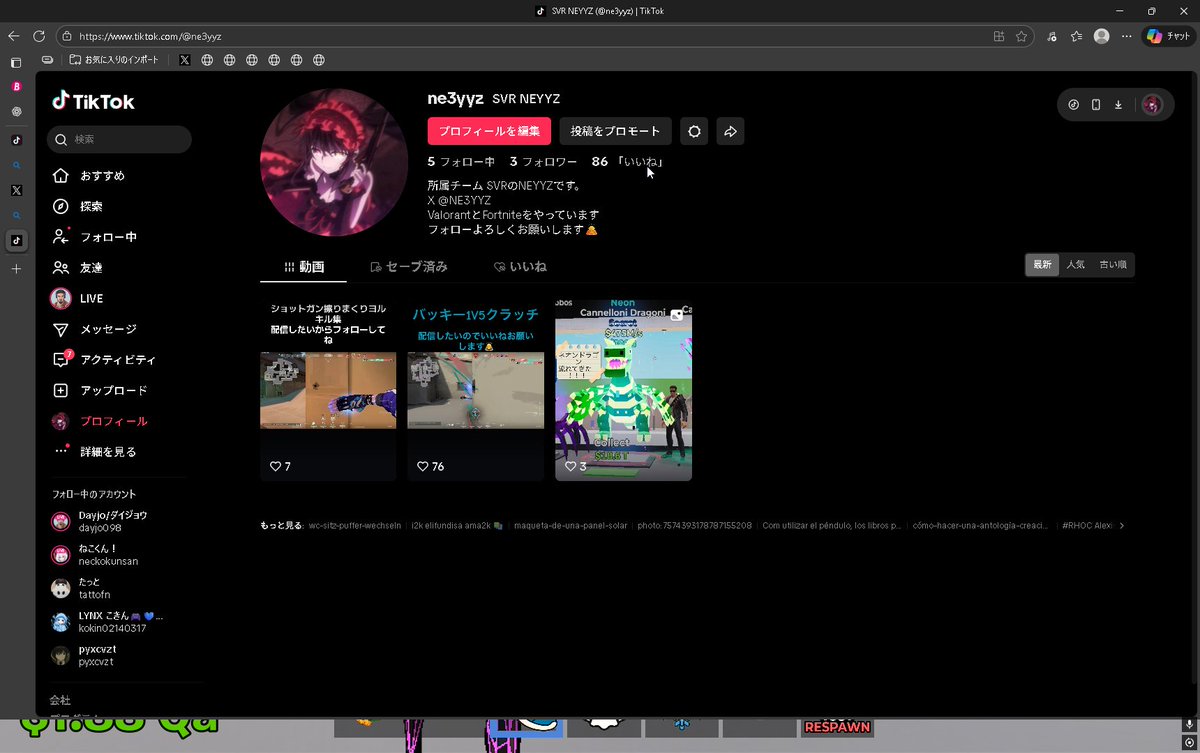1200x753 pixels.
Task: Open X bookmark in favorites bar
Action: (x=184, y=60)
